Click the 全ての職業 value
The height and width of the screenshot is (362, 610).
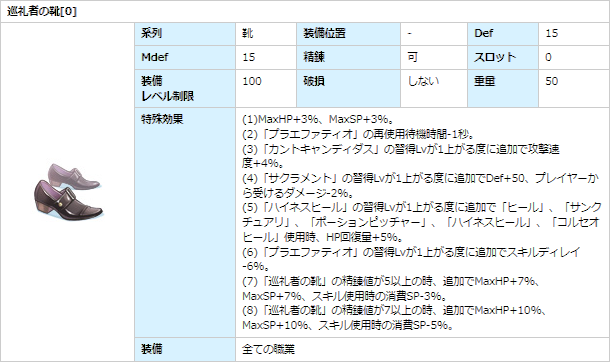(x=268, y=349)
